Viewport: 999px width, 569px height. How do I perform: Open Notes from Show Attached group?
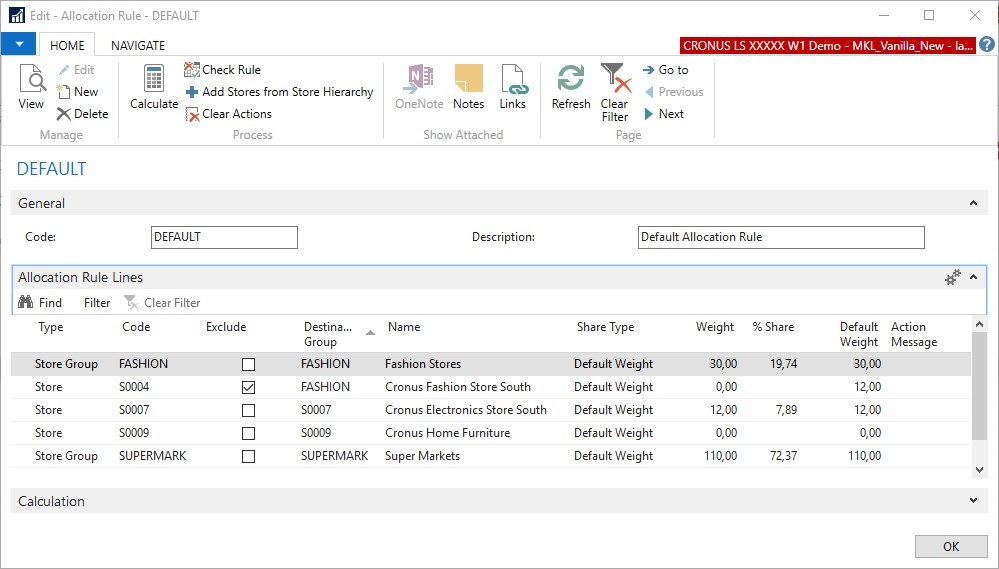(x=468, y=87)
